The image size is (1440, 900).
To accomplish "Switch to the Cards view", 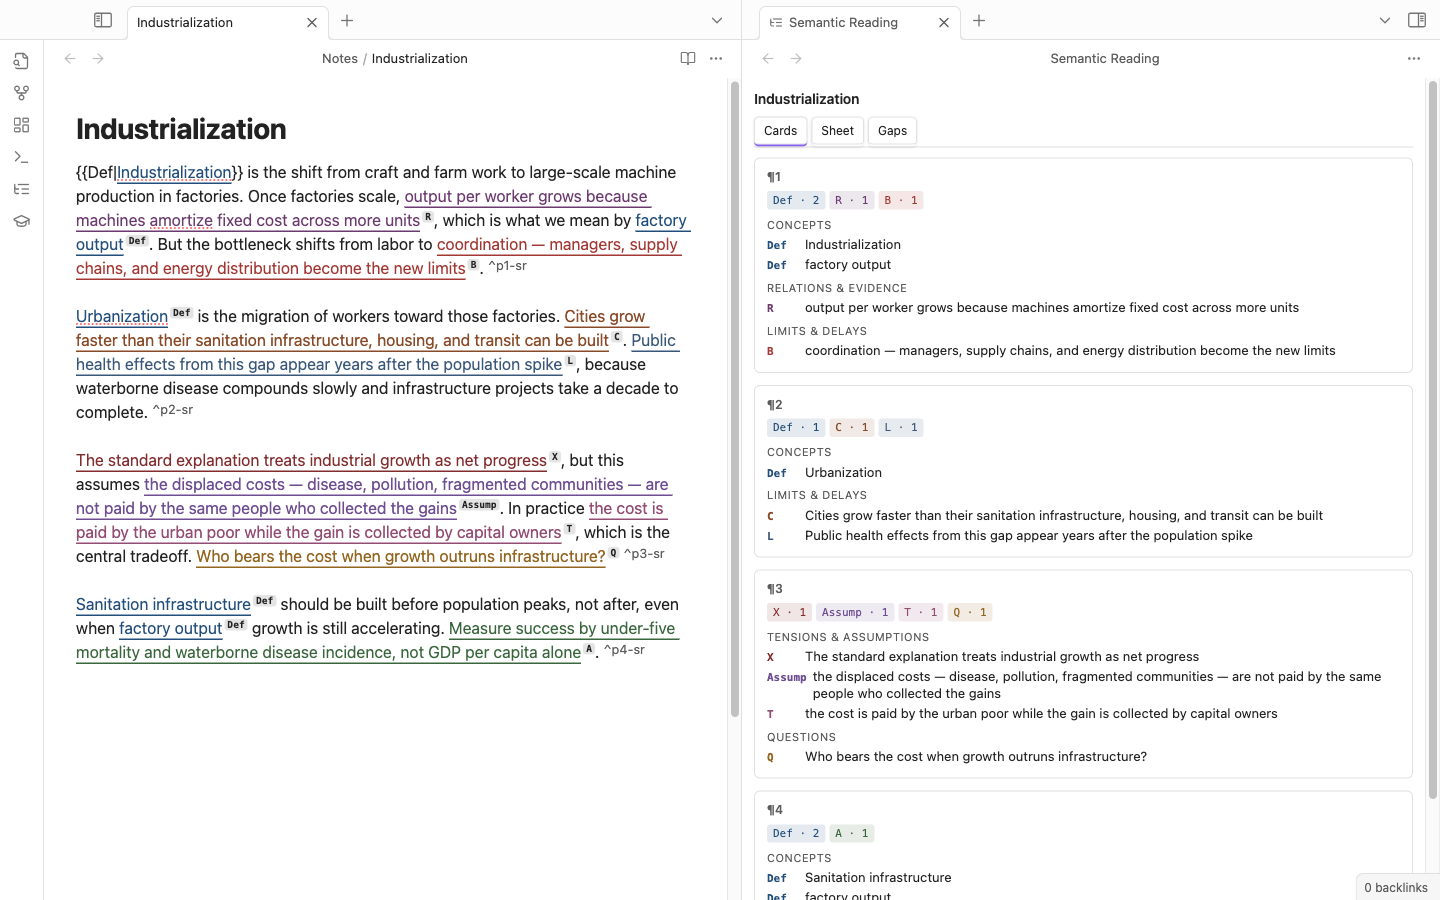I will pyautogui.click(x=780, y=131).
